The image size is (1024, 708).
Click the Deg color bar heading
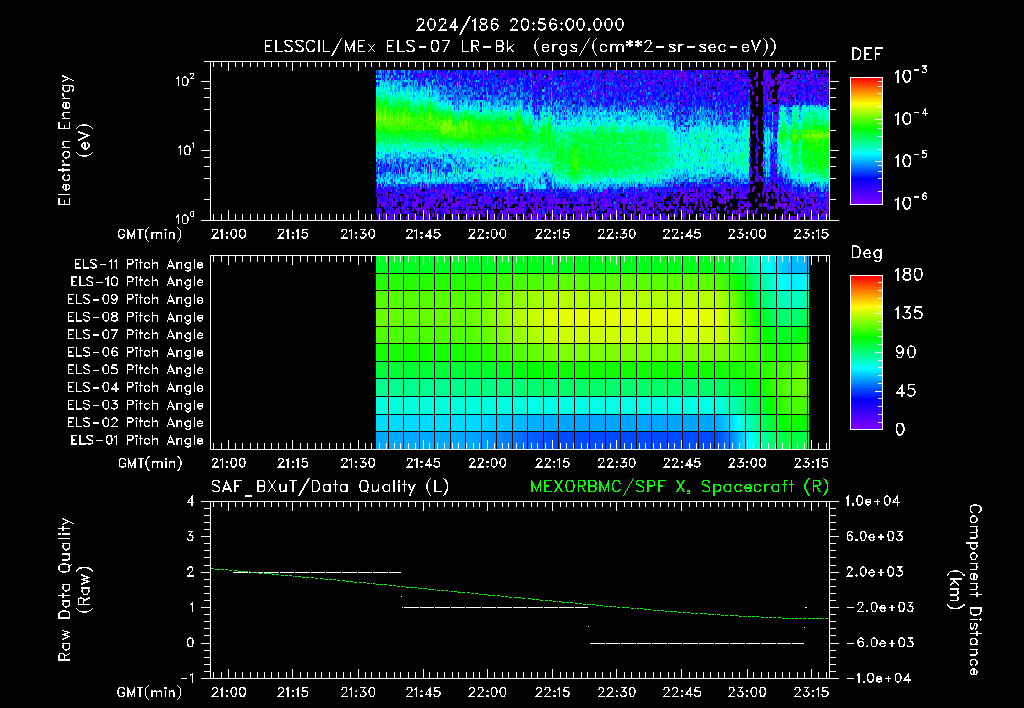pos(866,253)
